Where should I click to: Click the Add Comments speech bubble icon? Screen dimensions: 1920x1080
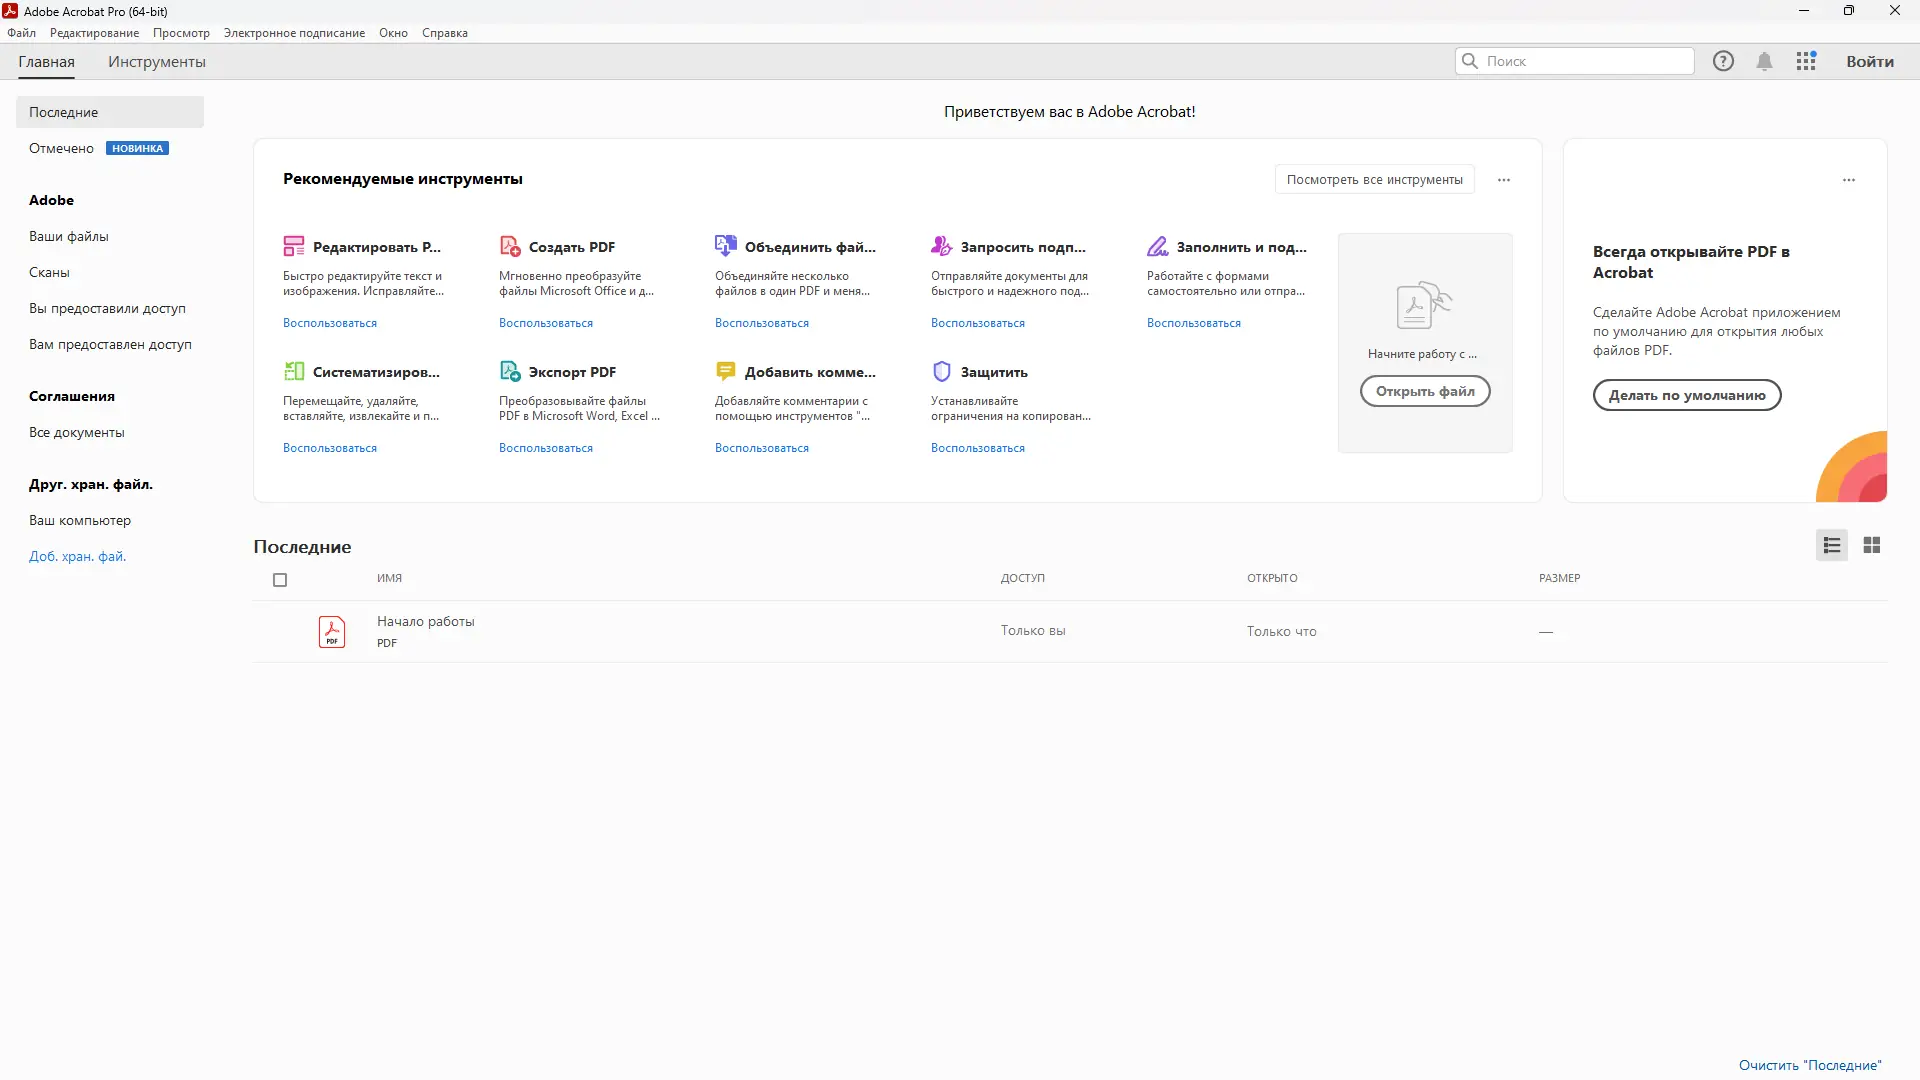[726, 371]
